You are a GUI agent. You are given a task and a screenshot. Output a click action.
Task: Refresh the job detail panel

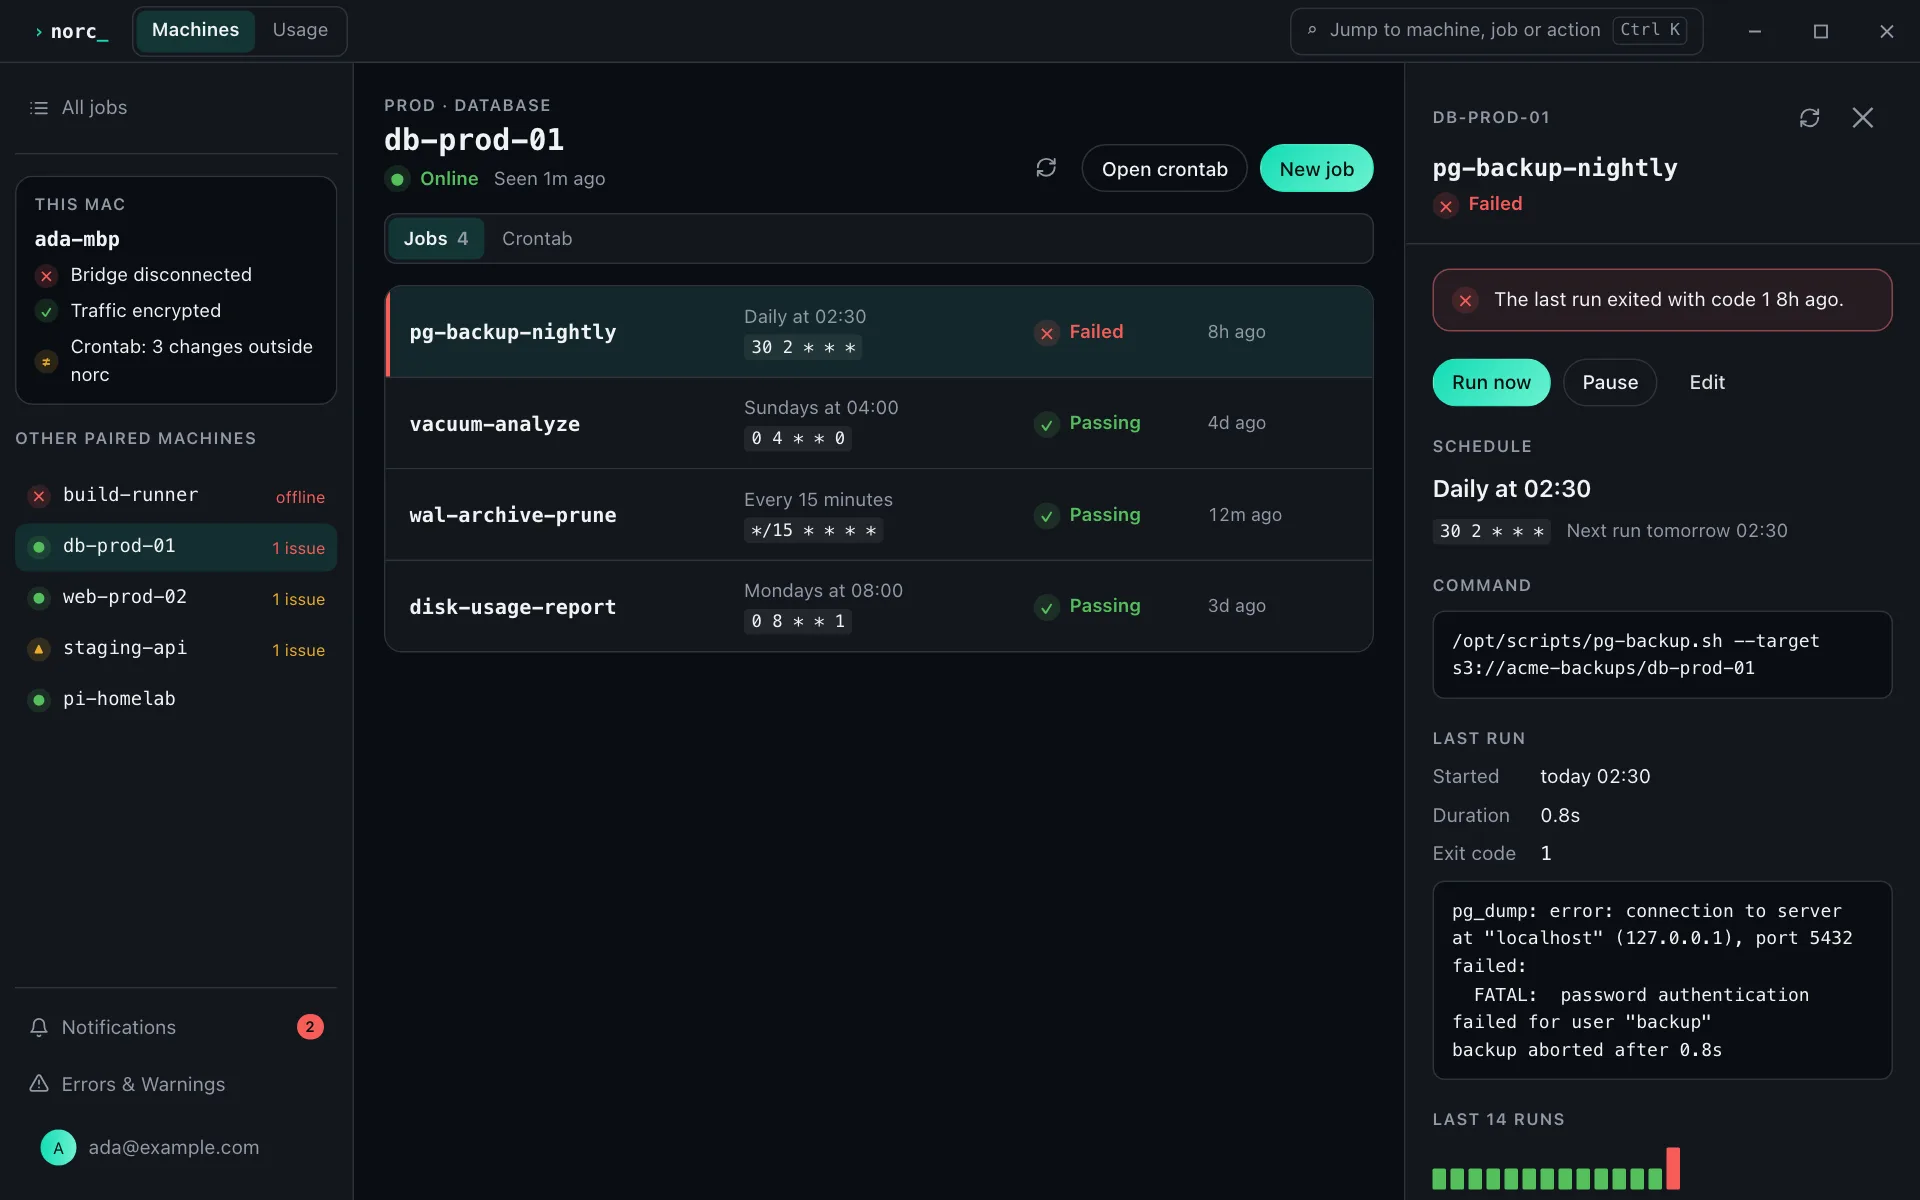tap(1809, 118)
